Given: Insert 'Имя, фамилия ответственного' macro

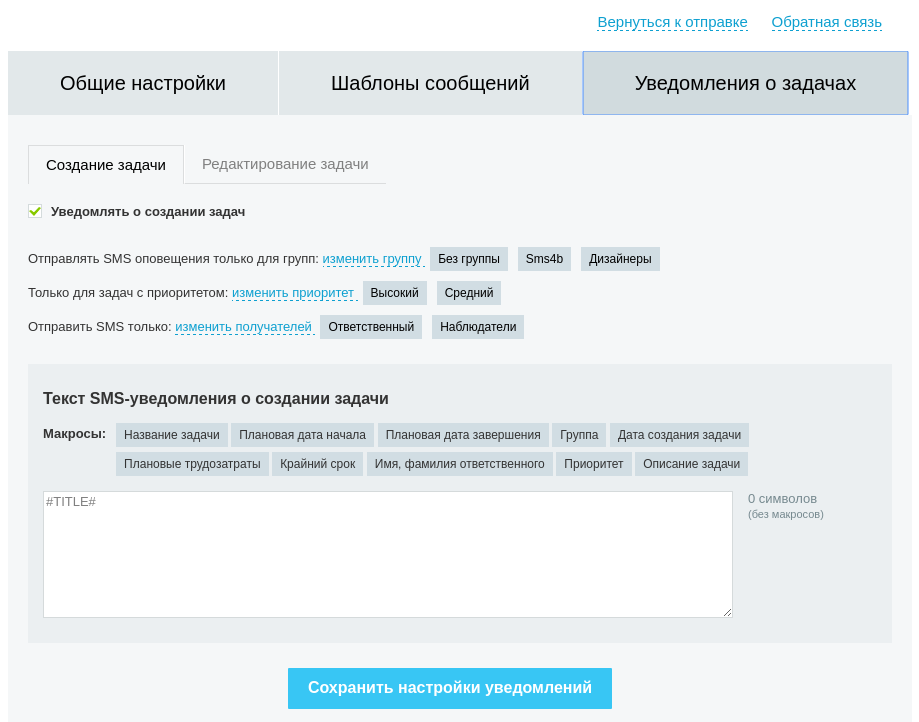Looking at the screenshot, I should pos(460,464).
